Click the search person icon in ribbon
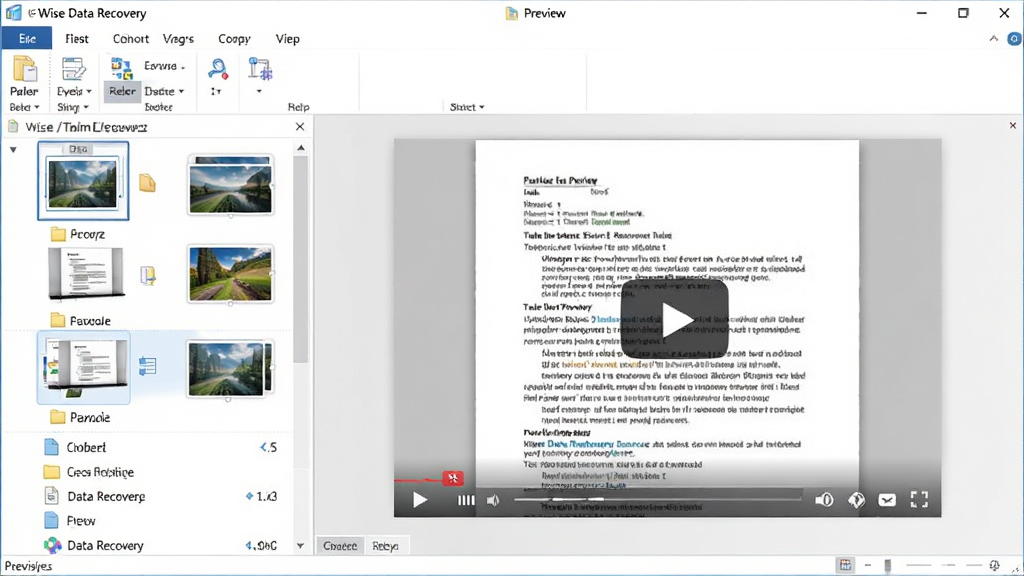 coord(217,69)
